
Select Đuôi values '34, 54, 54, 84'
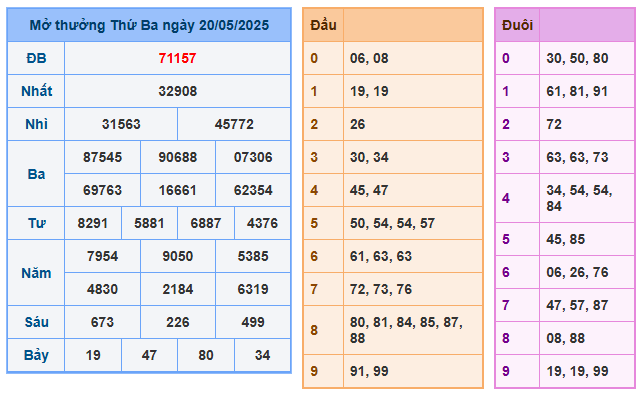coord(579,199)
